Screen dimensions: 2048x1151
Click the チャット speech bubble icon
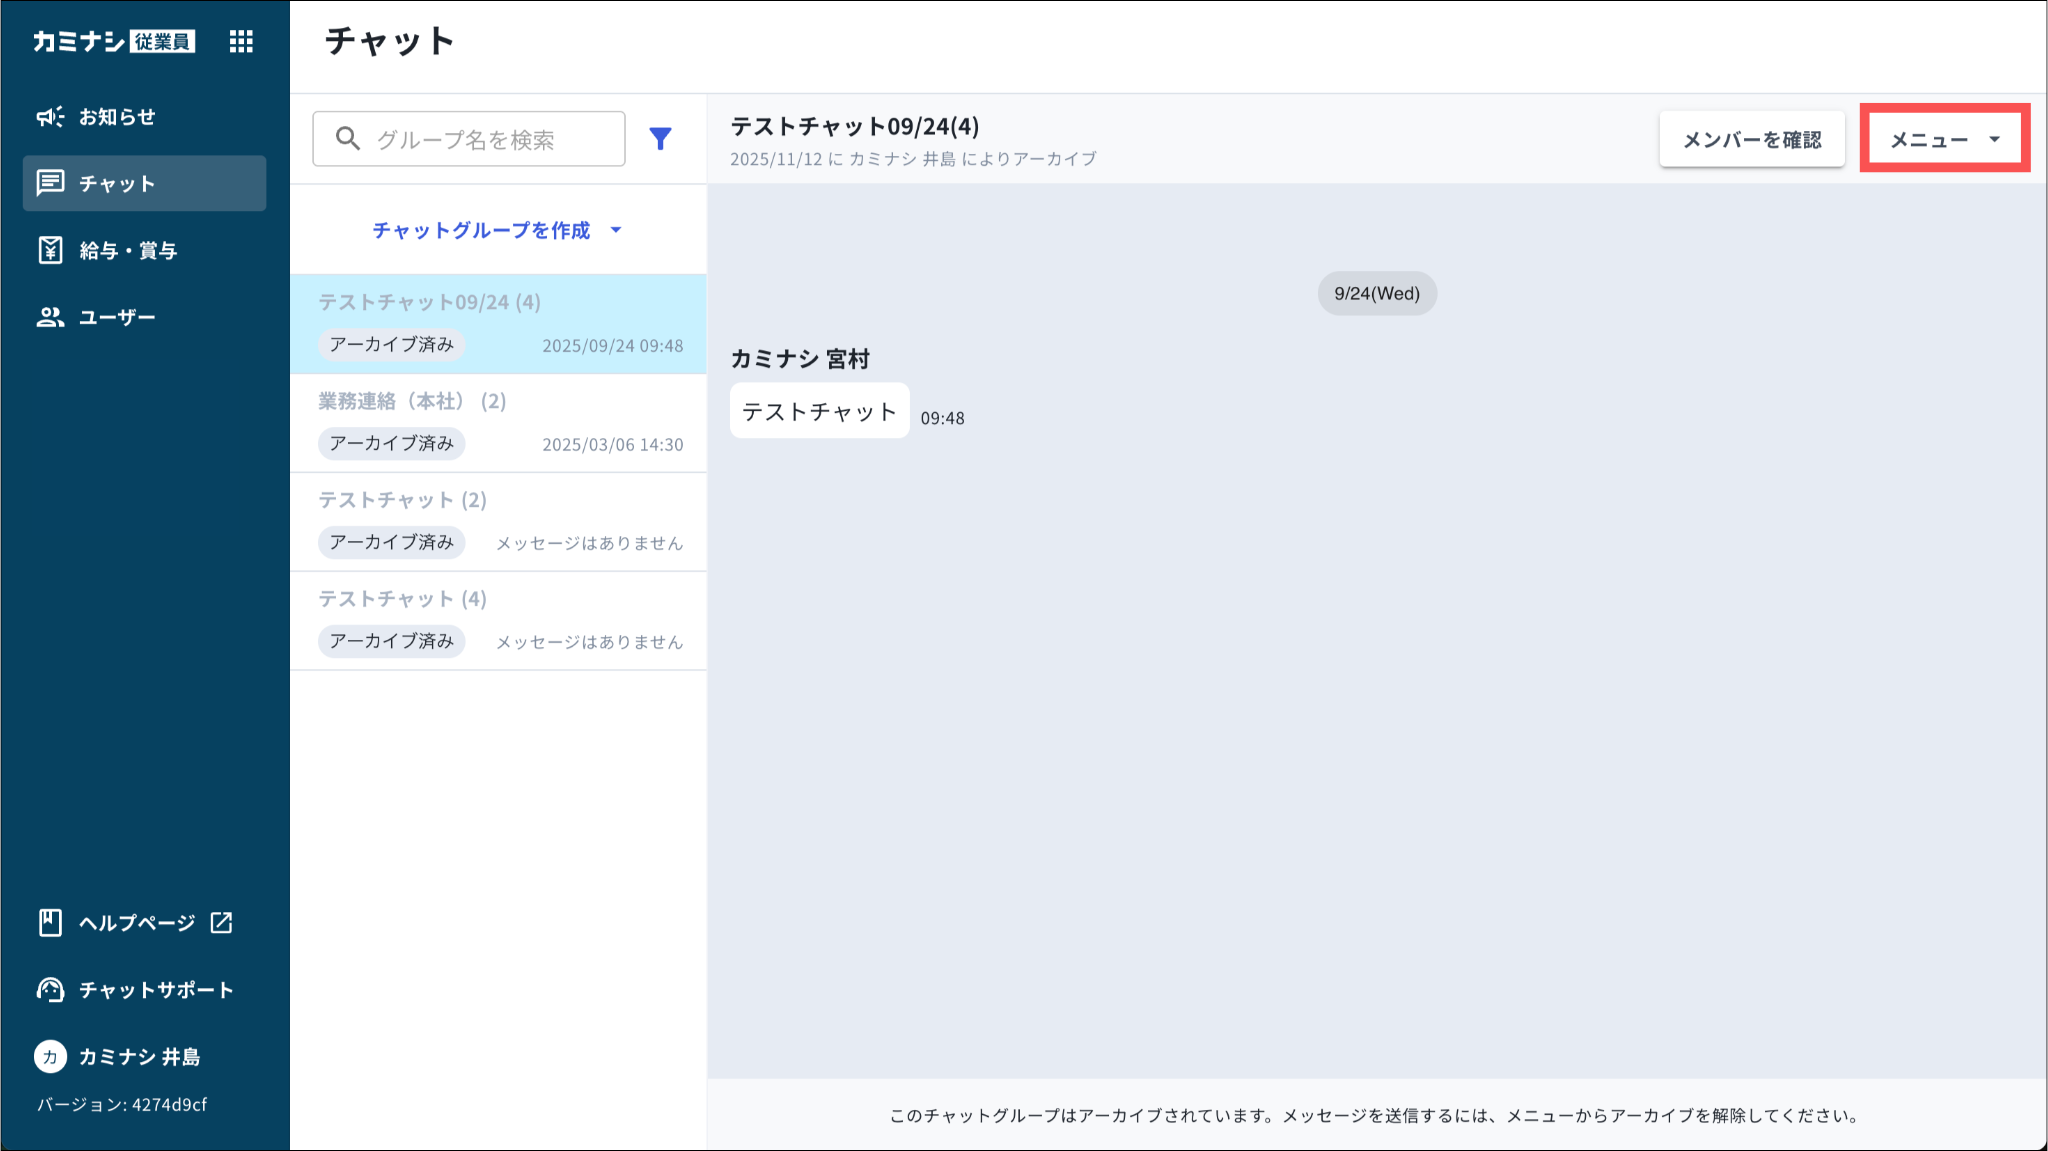point(50,183)
